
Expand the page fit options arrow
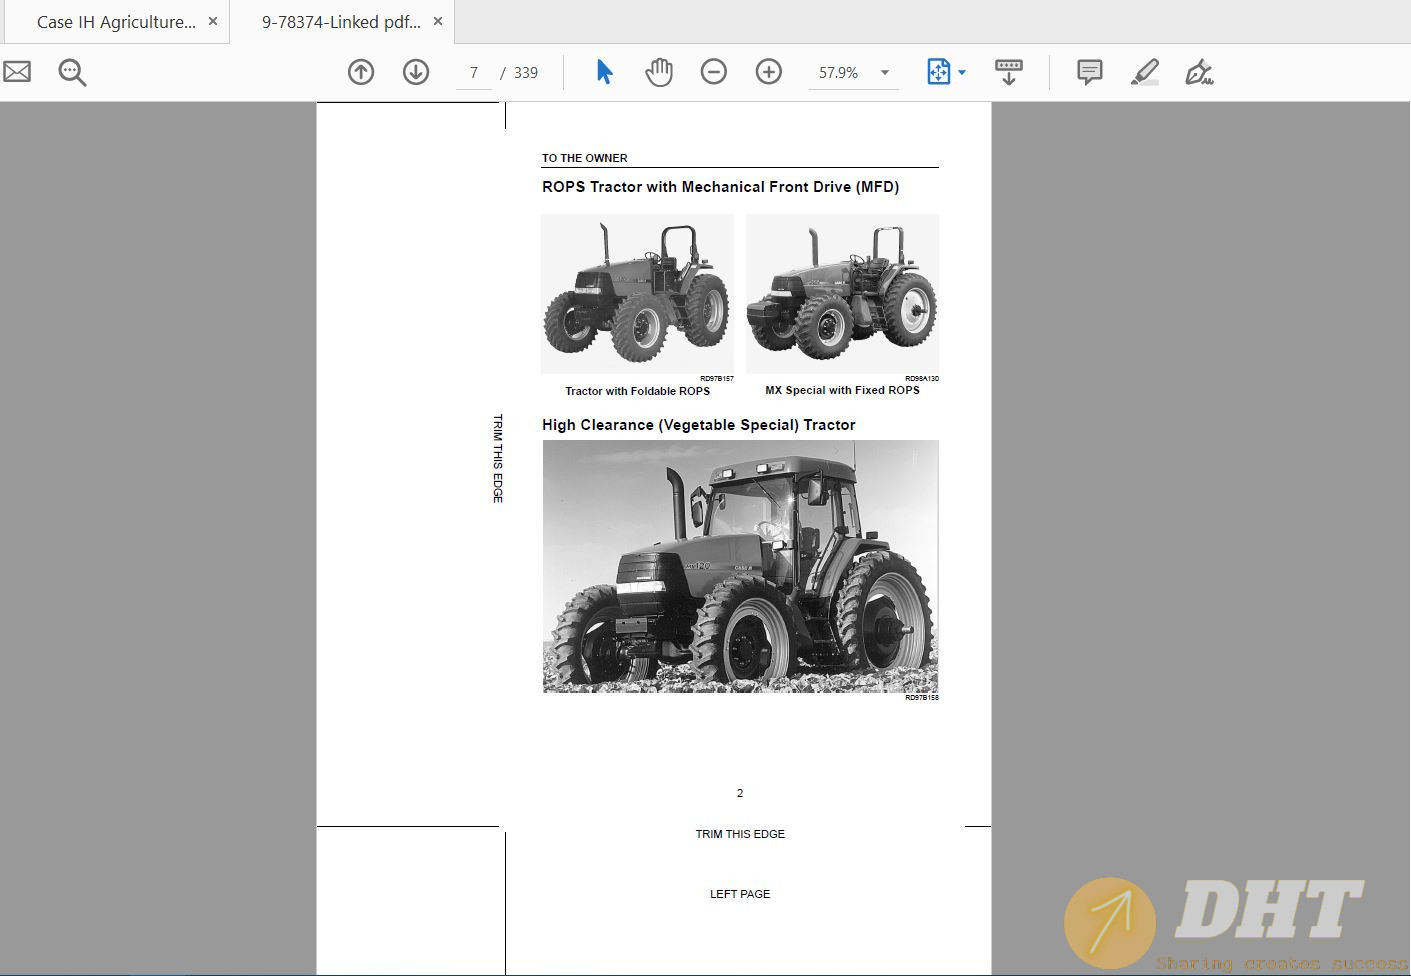(x=962, y=71)
